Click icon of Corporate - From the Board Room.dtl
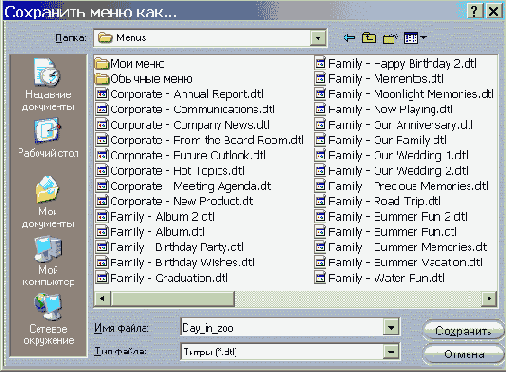The height and width of the screenshot is (372, 506). click(102, 140)
